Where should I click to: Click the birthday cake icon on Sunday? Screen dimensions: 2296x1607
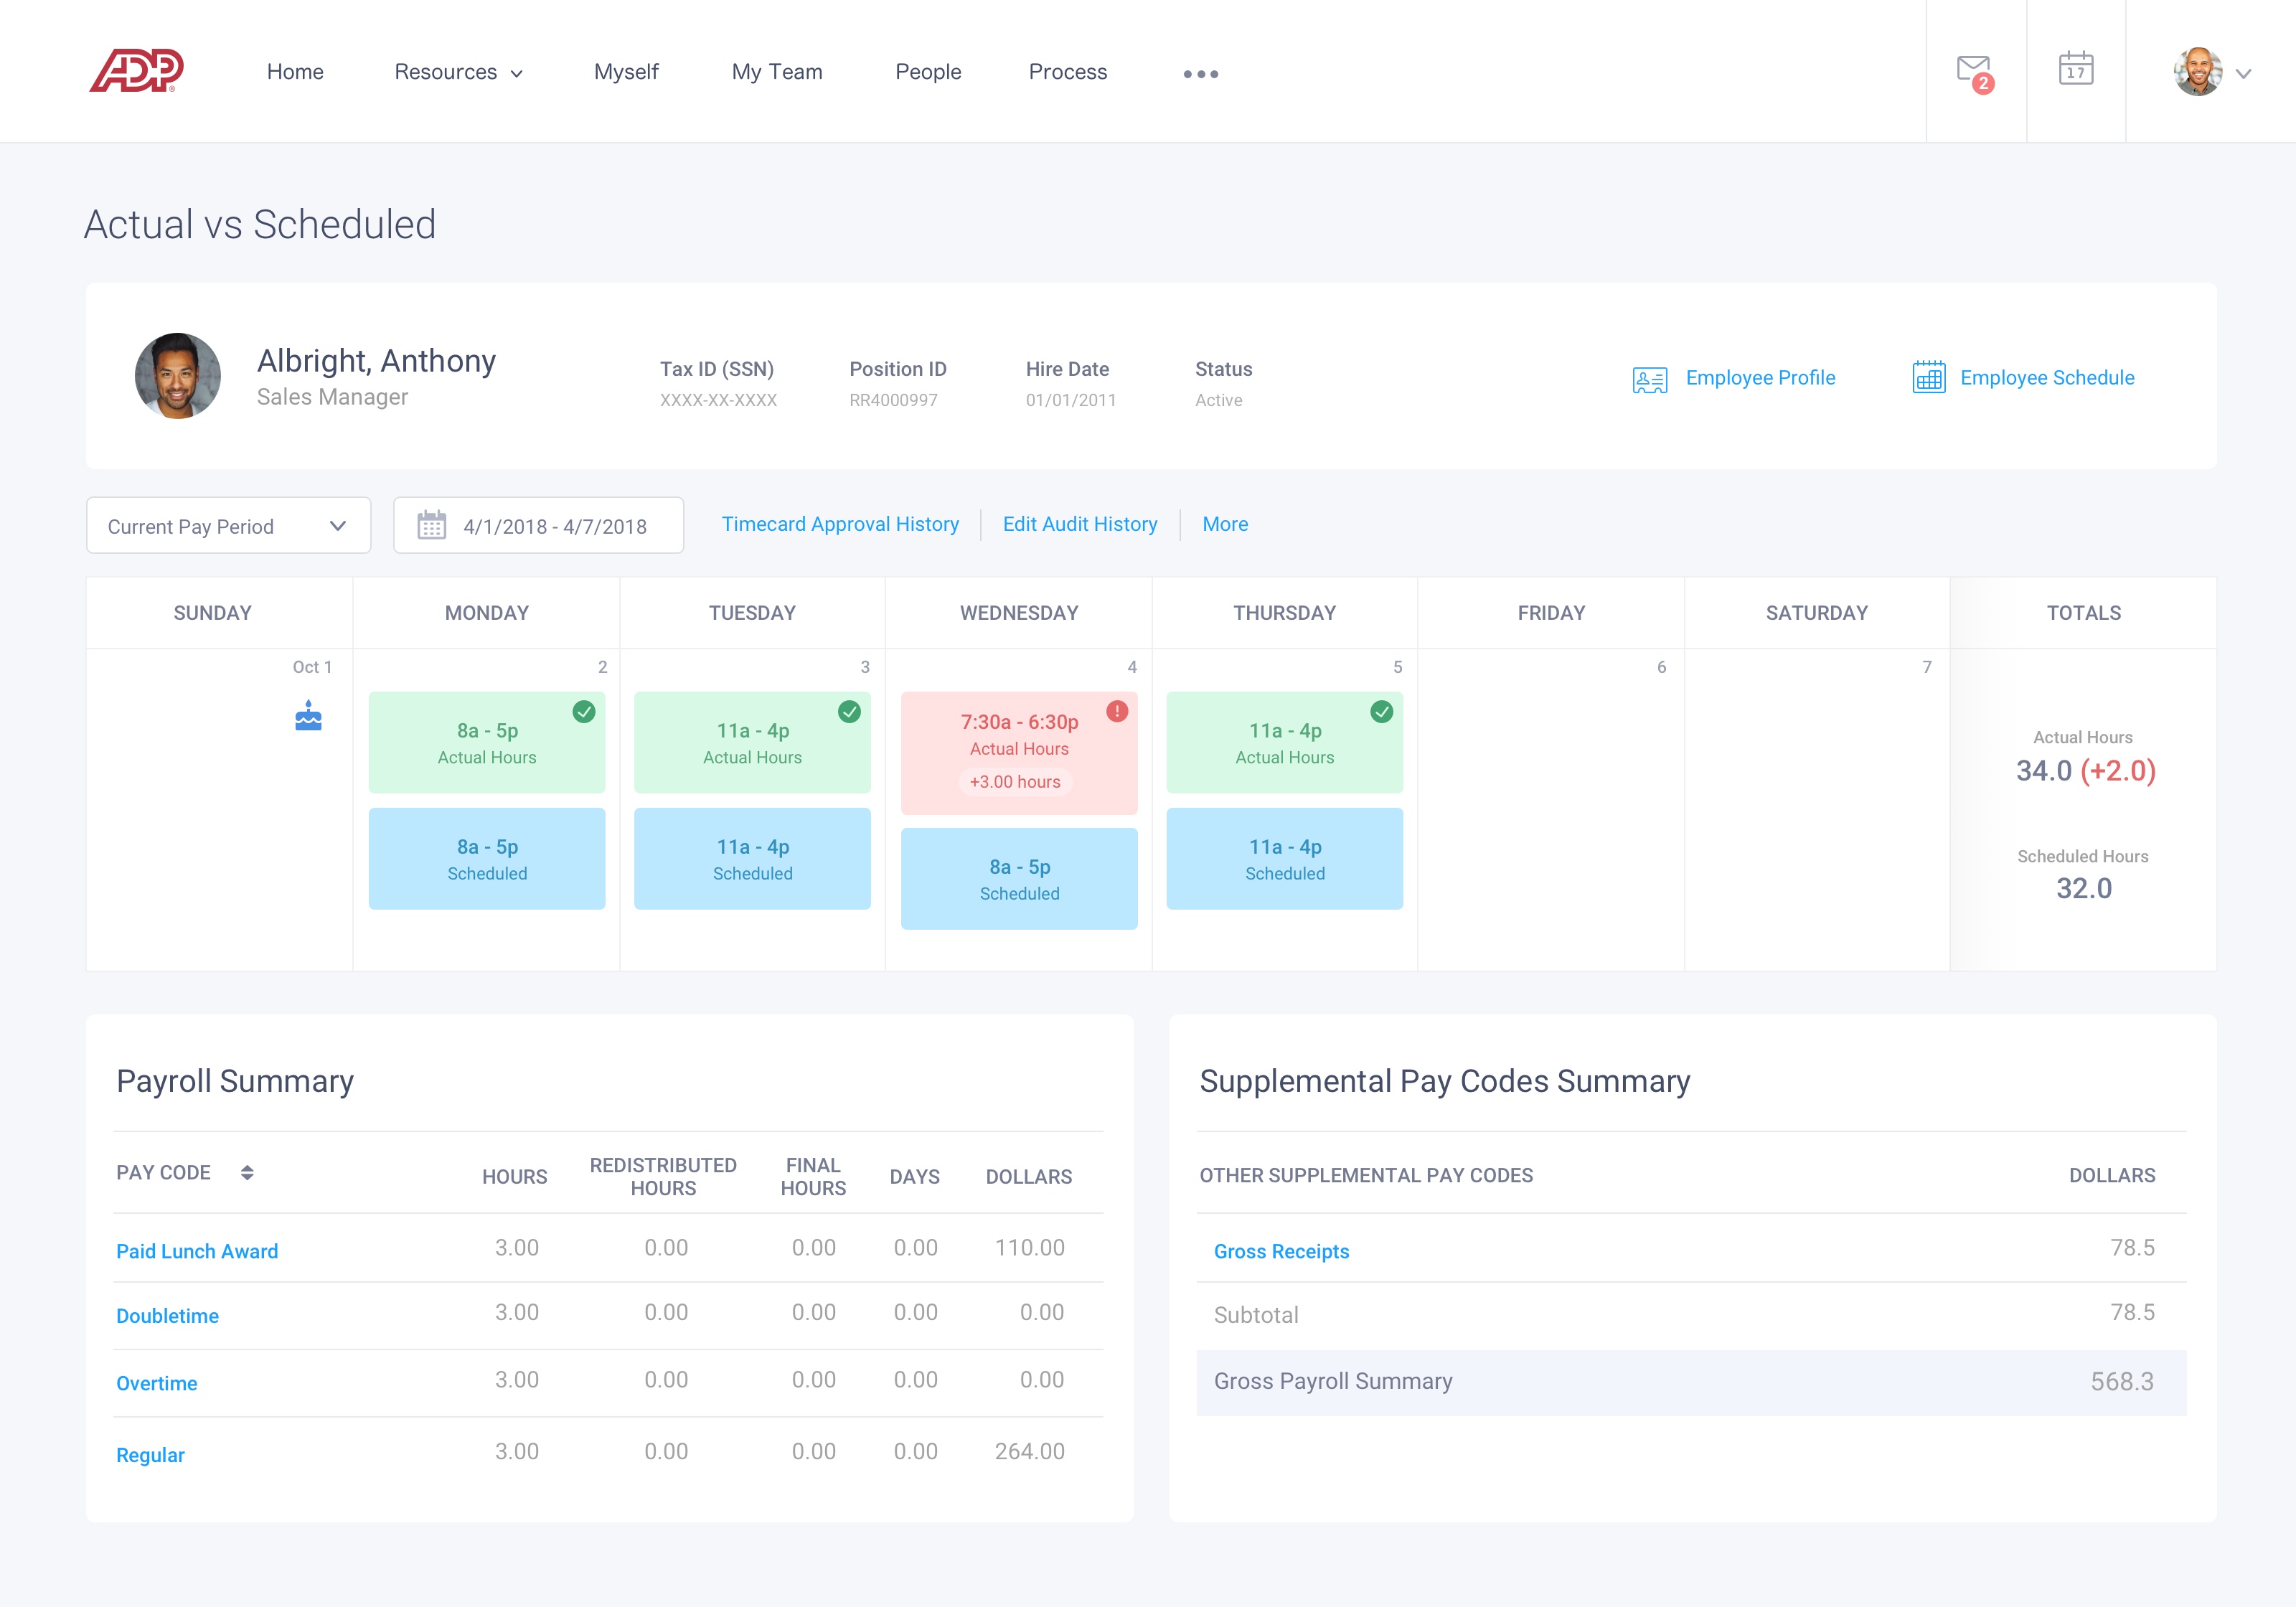[x=308, y=716]
